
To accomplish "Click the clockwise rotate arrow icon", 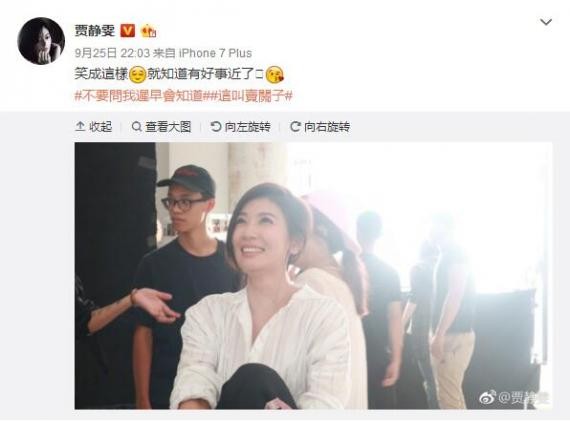I will click(295, 127).
